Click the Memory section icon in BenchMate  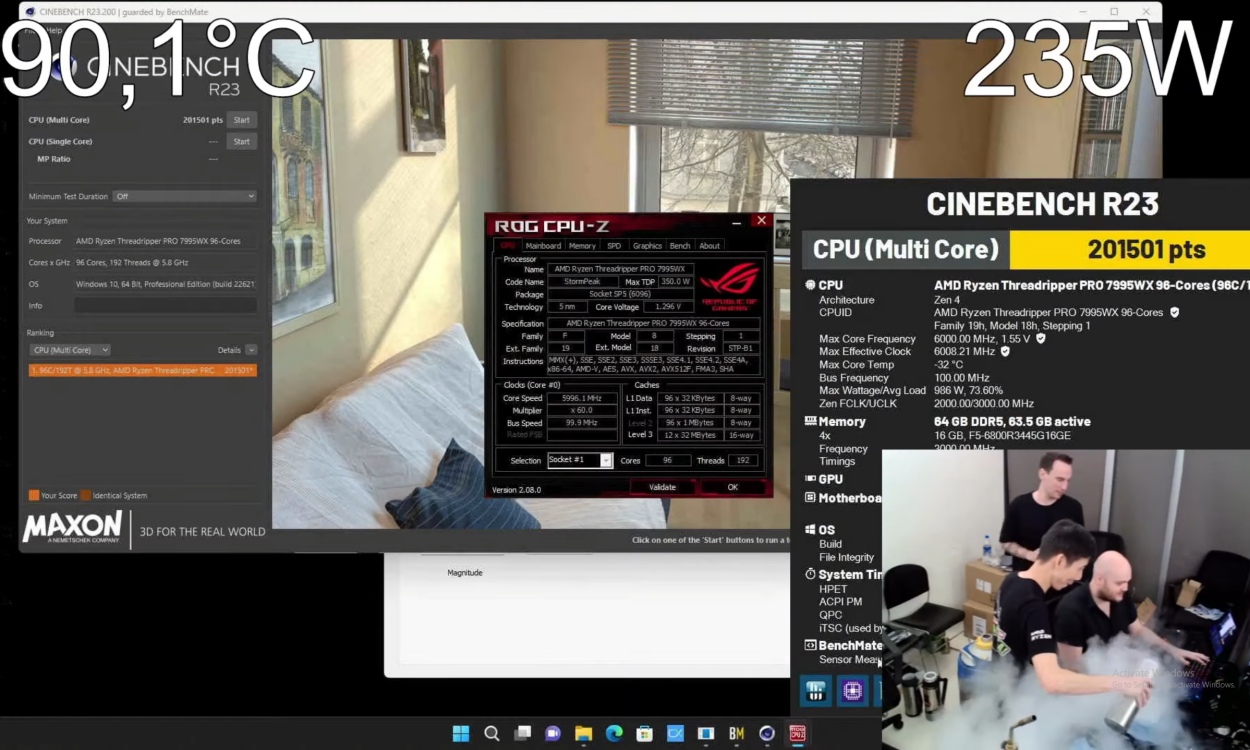pos(811,422)
